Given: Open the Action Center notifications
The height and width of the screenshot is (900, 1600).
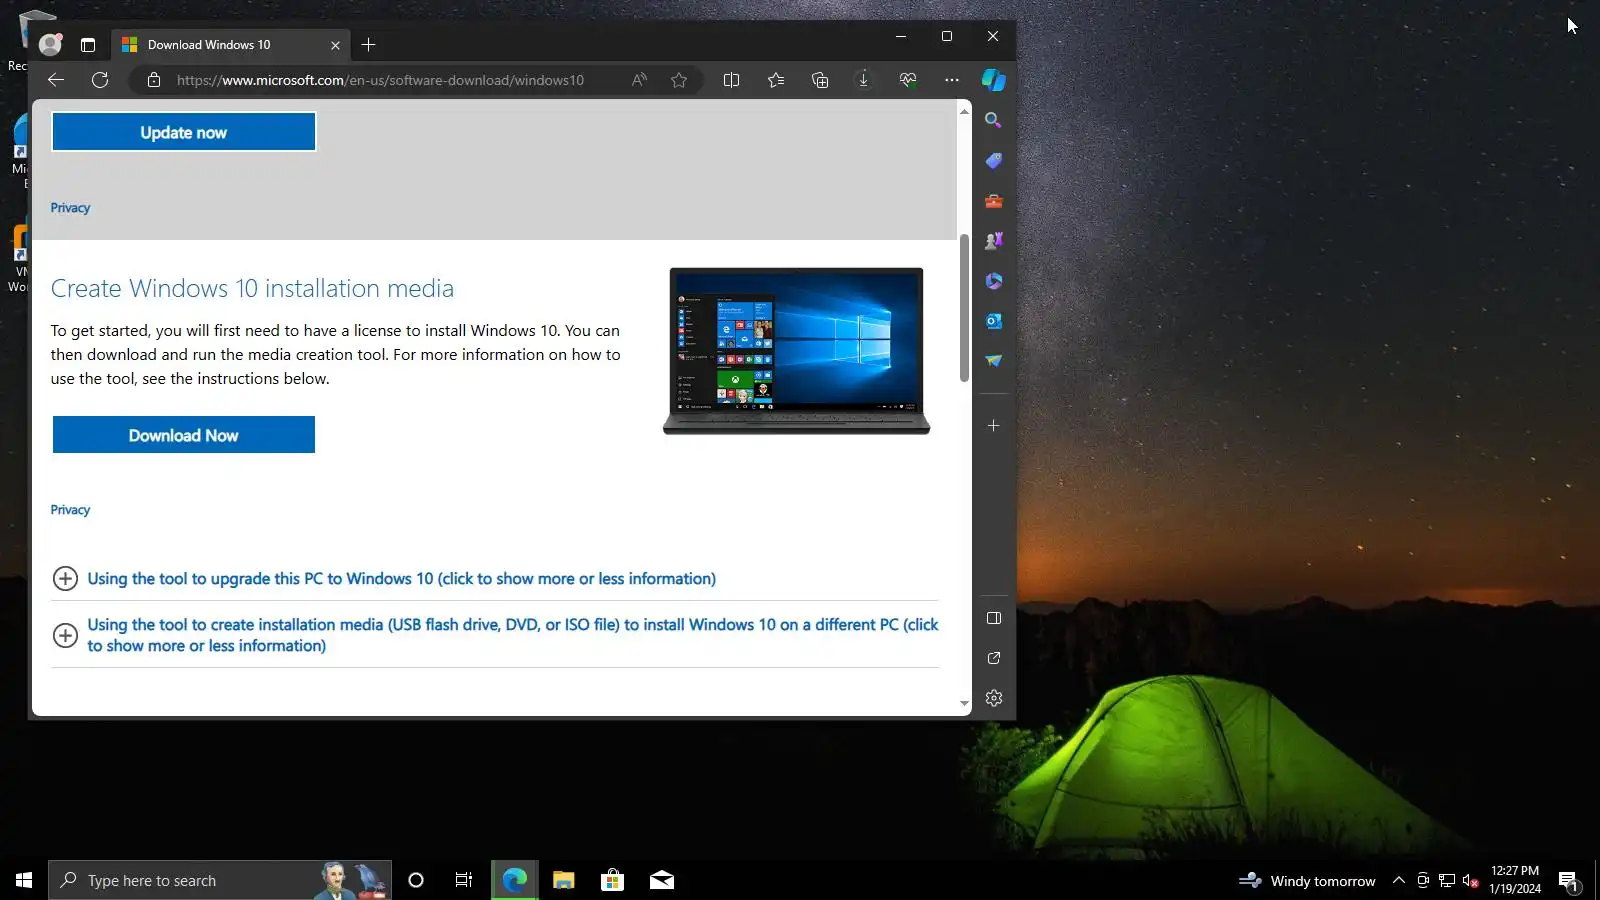Looking at the screenshot, I should (x=1568, y=880).
